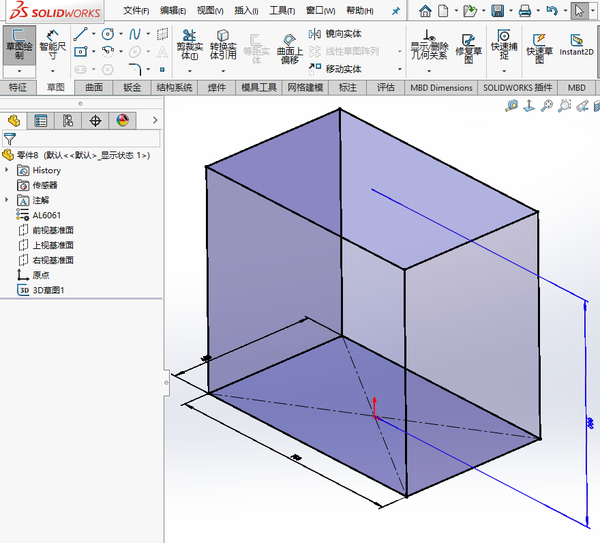This screenshot has width=600, height=543.
Task: Activate 曲面上偏移 offset on surface
Action: [290, 49]
